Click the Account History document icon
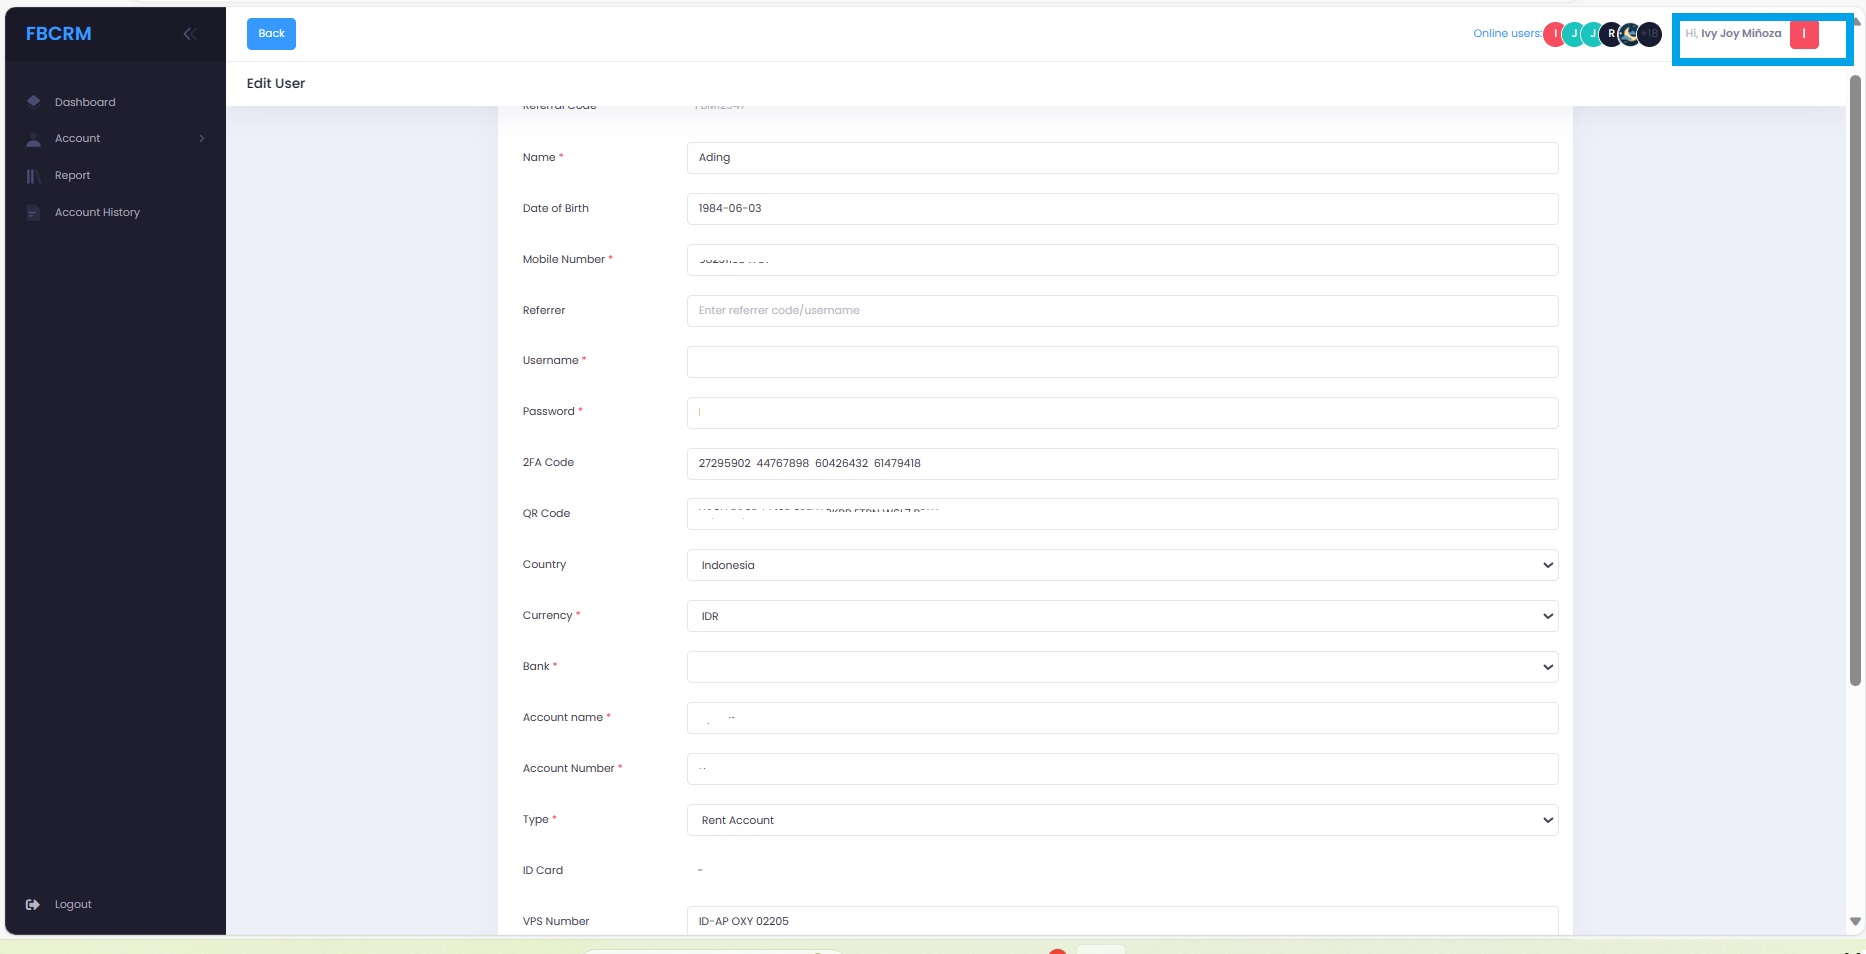Screen dimensions: 1866x954 click(x=33, y=213)
